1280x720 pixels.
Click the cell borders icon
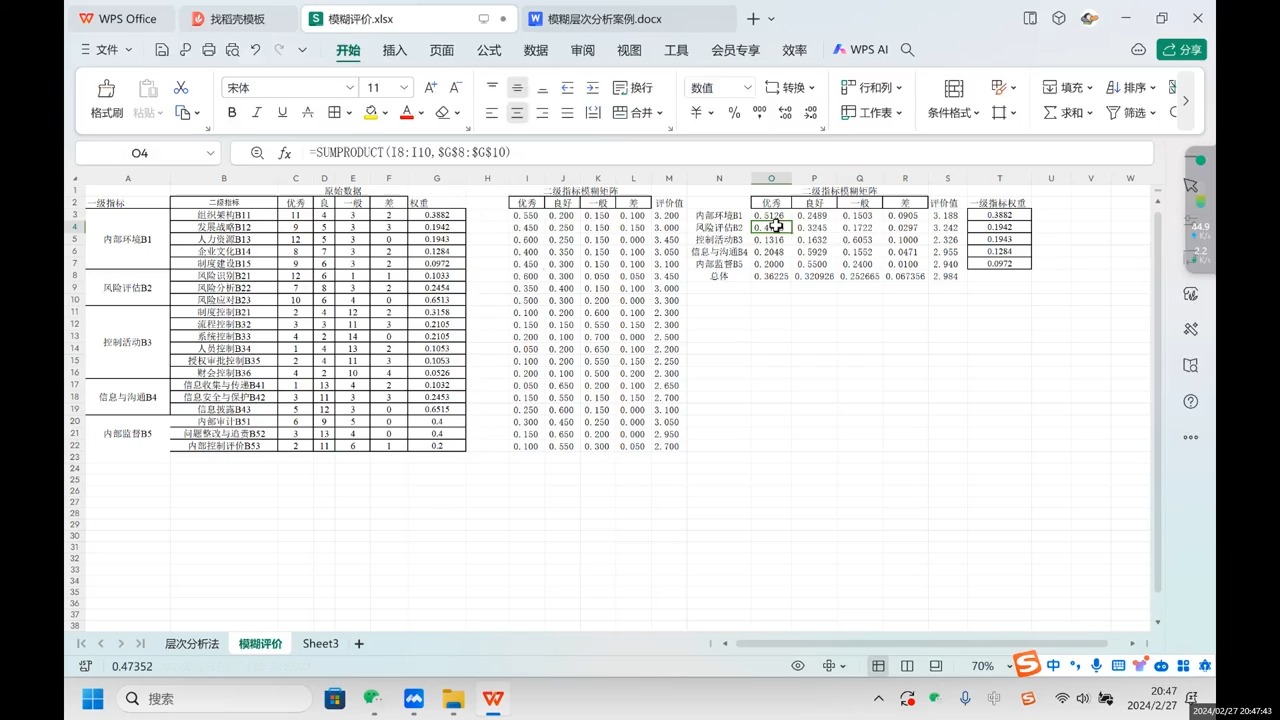pyautogui.click(x=335, y=113)
